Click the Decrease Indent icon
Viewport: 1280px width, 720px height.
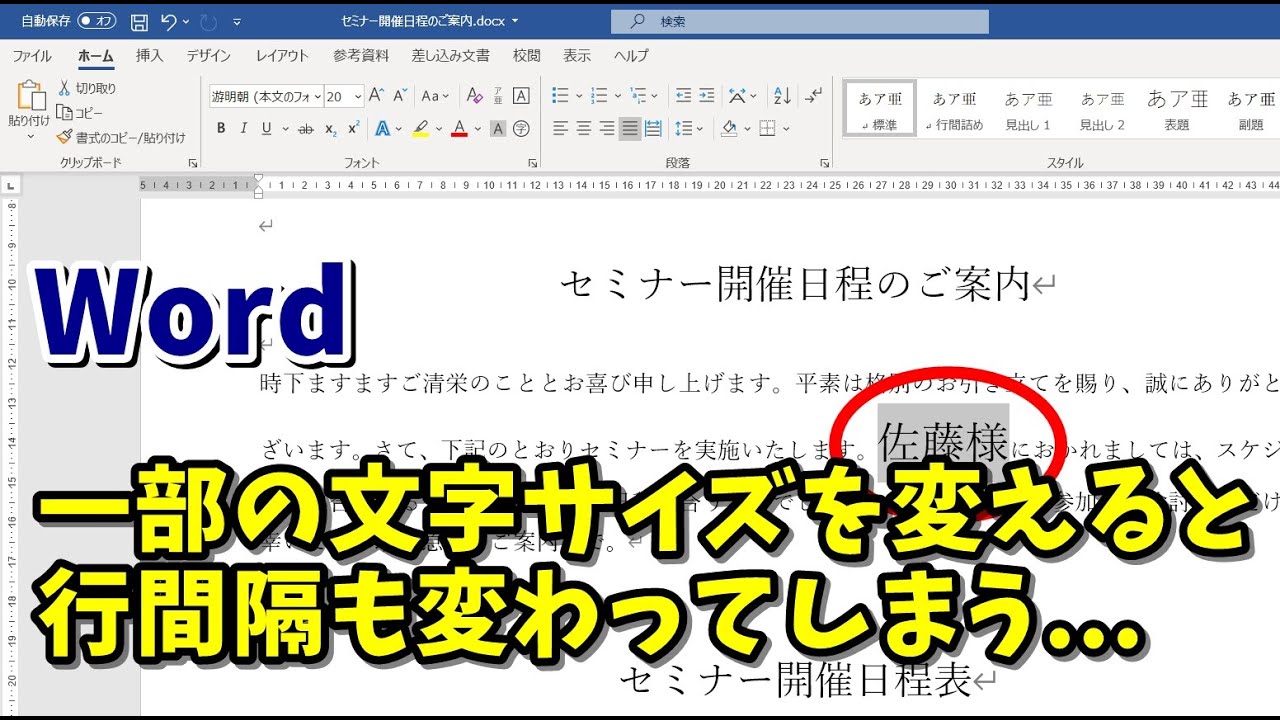[684, 96]
